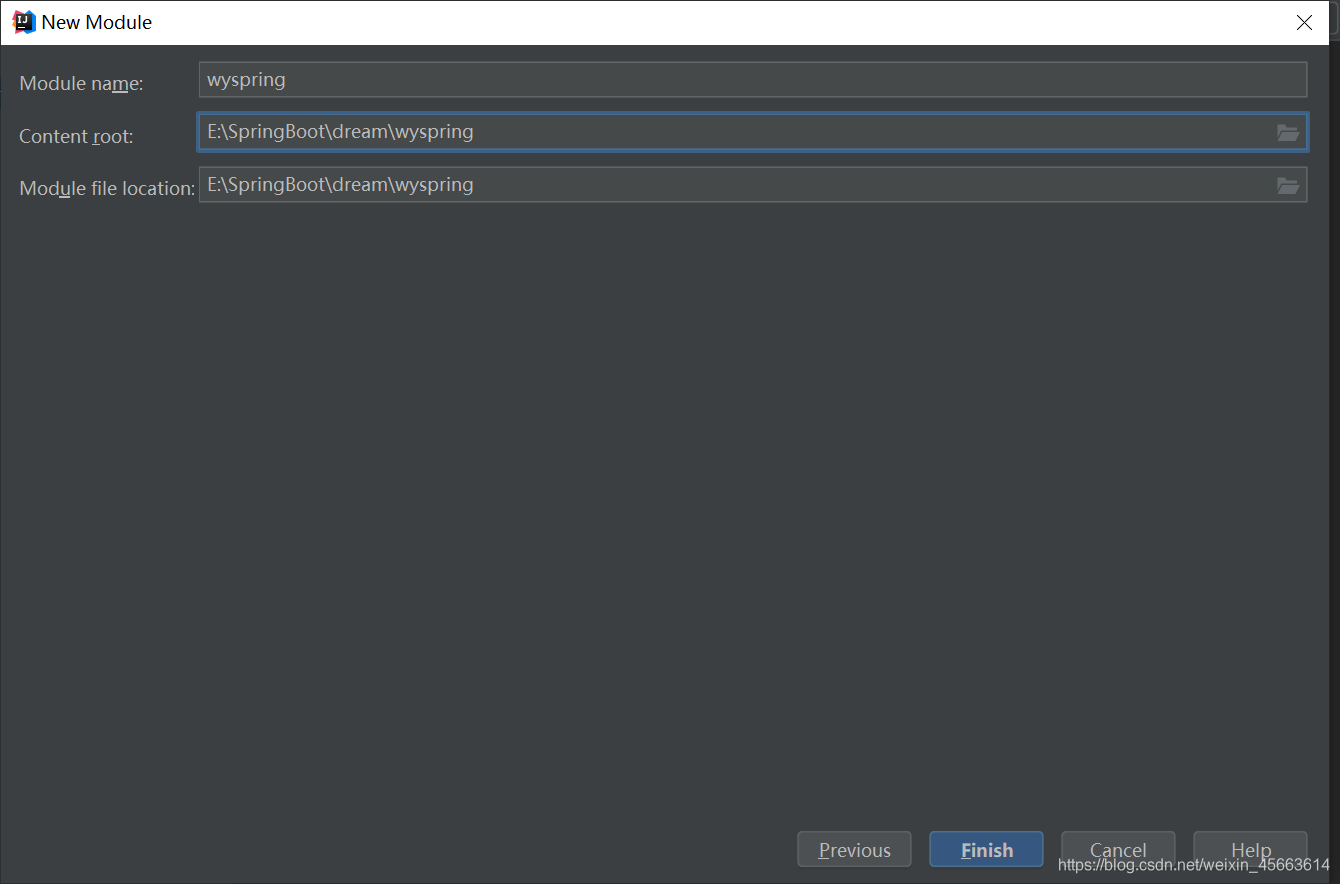Screen dimensions: 1340x884
Task: Click the 'Module file location:' label
Action: click(107, 188)
